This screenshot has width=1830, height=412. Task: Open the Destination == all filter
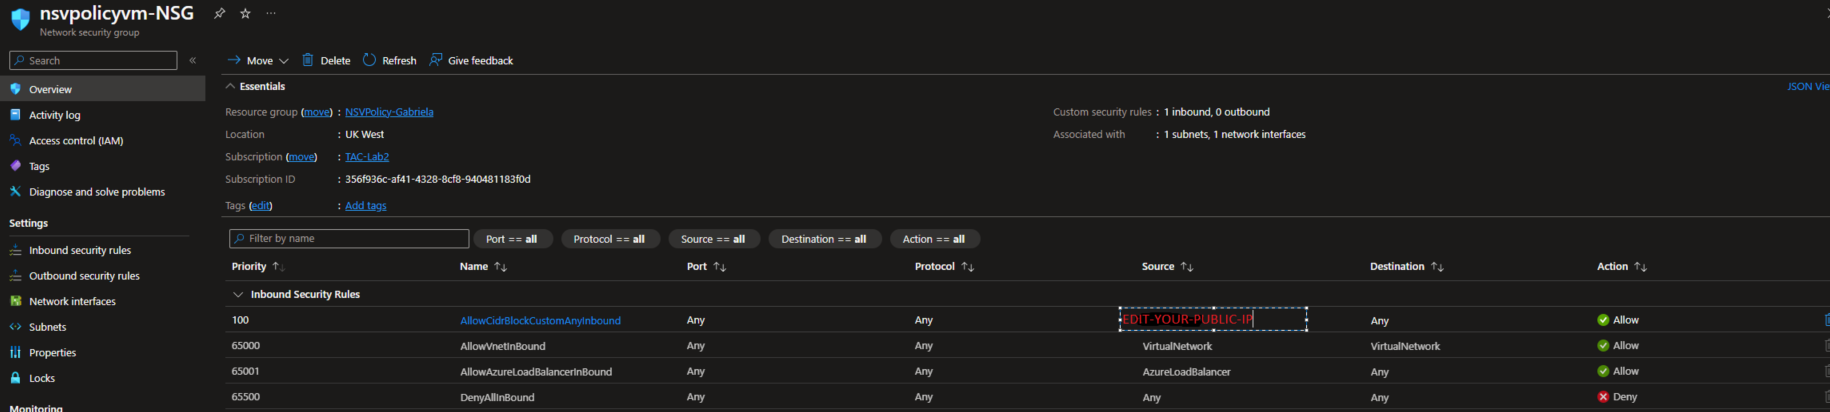click(x=824, y=239)
